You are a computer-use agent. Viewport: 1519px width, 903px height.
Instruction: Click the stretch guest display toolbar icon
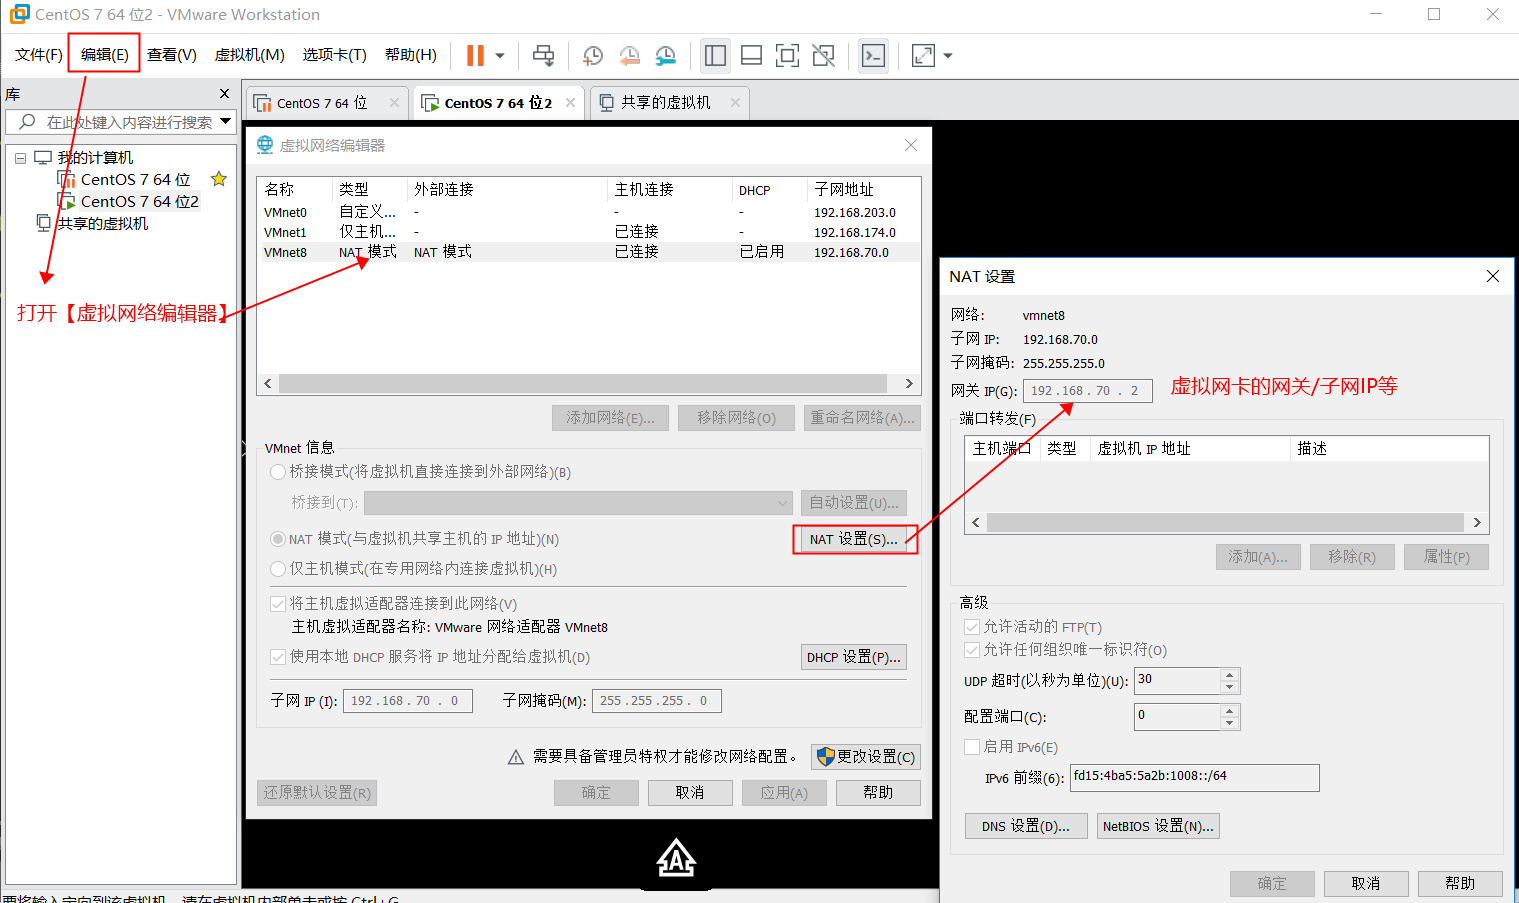923,56
